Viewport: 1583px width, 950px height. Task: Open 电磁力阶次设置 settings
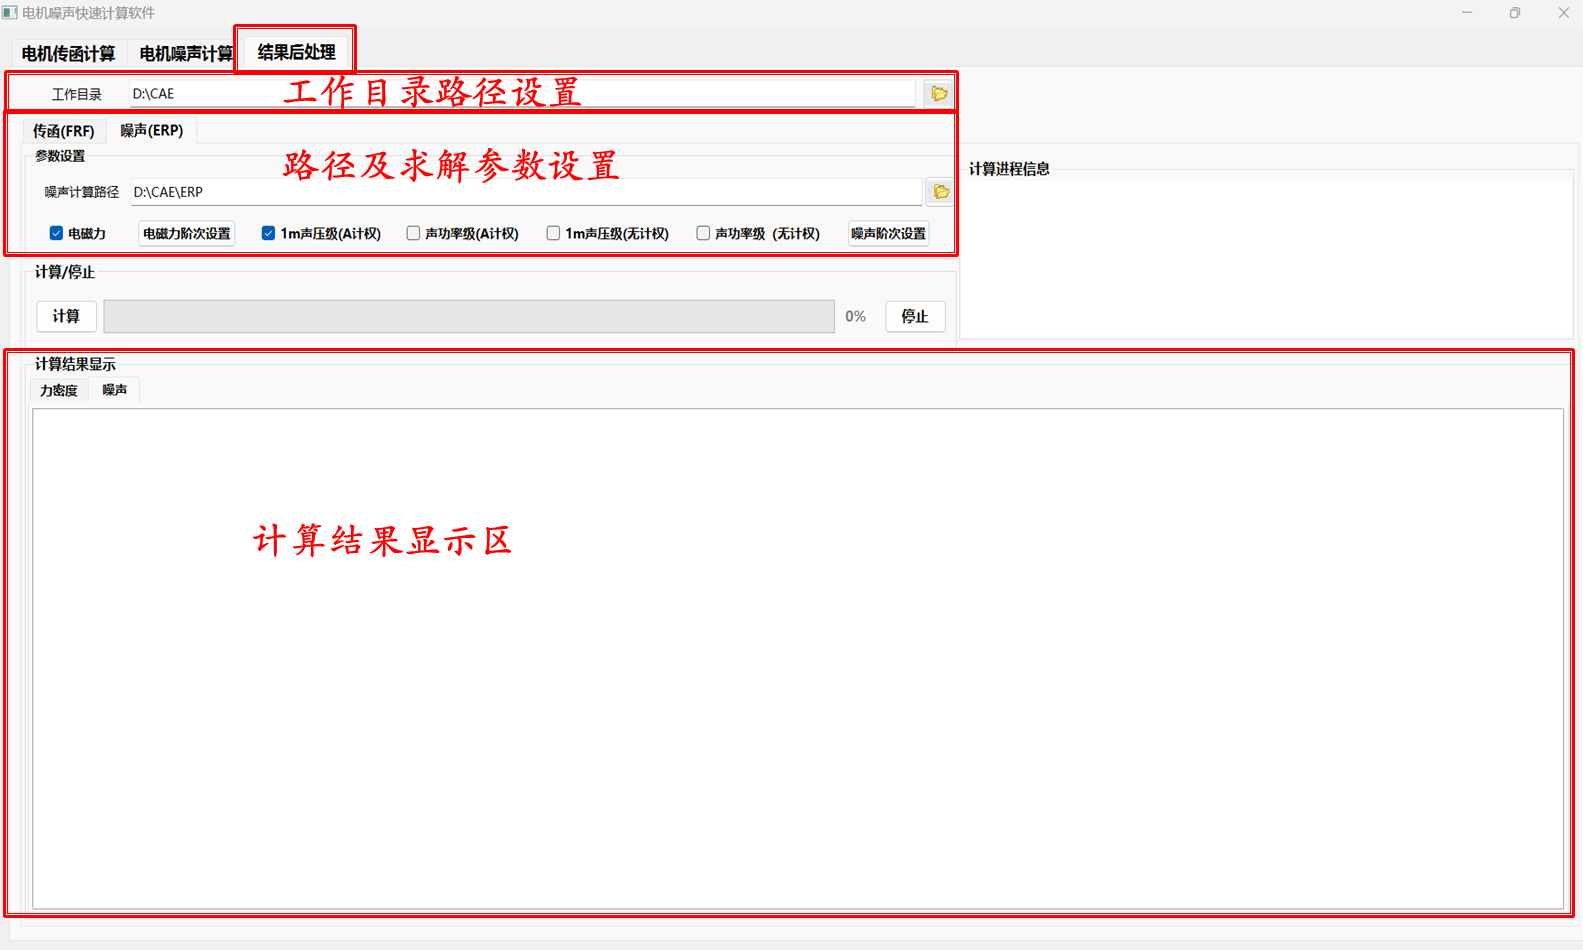tap(187, 233)
